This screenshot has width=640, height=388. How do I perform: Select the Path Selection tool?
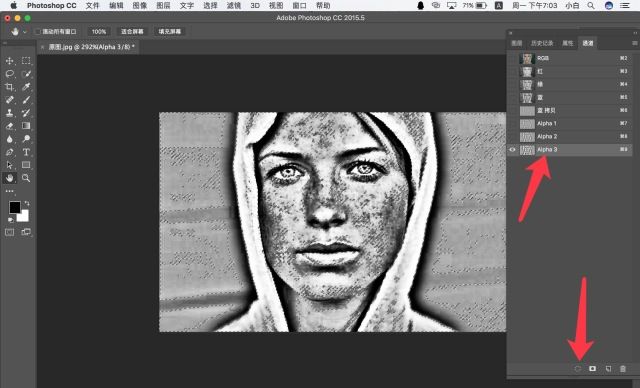9,165
